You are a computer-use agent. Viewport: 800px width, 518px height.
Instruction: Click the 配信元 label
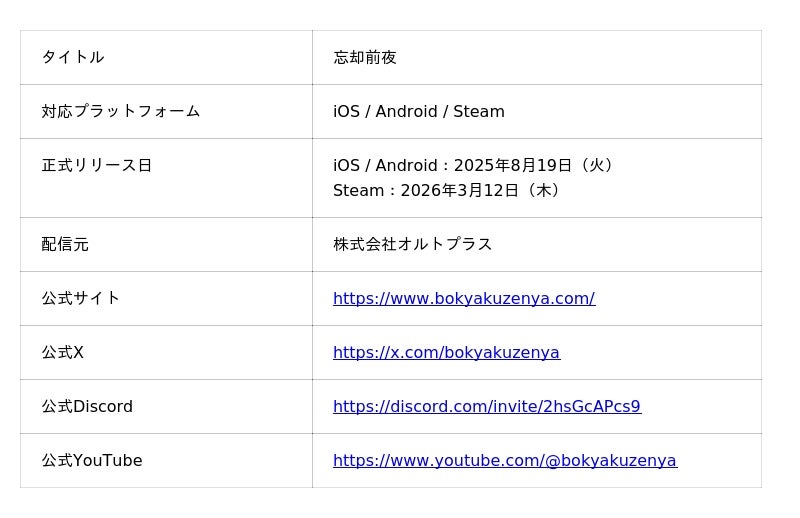tap(65, 244)
